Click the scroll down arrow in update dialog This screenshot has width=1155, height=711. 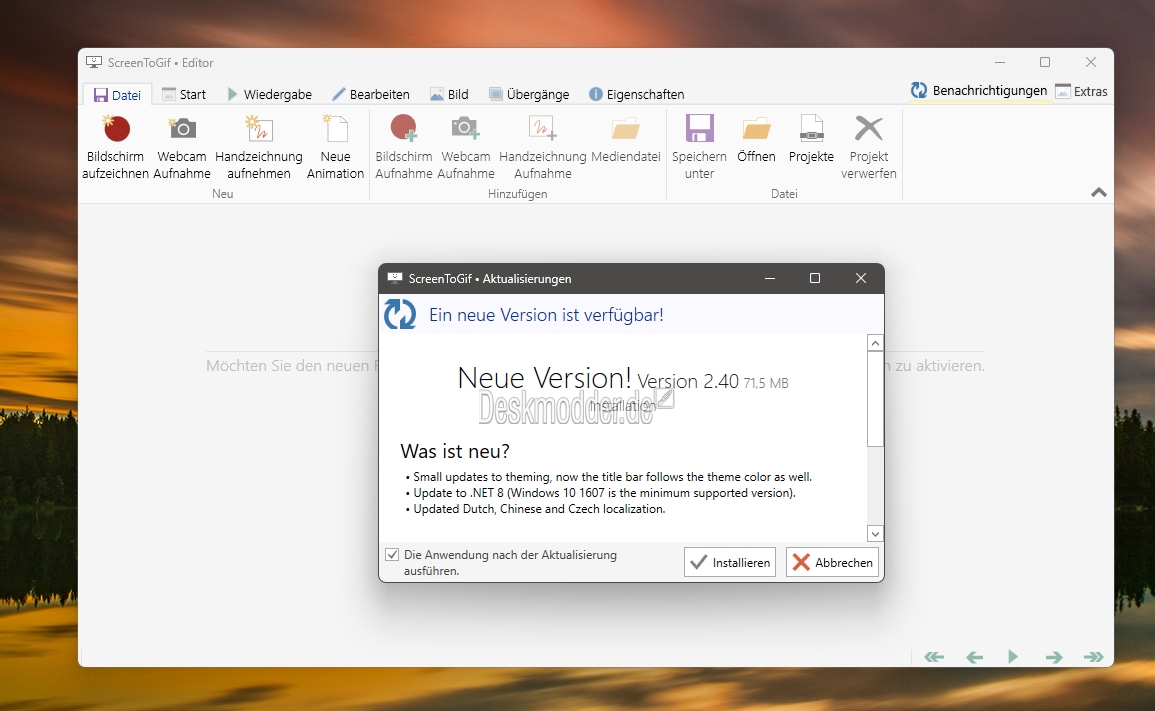pos(875,533)
